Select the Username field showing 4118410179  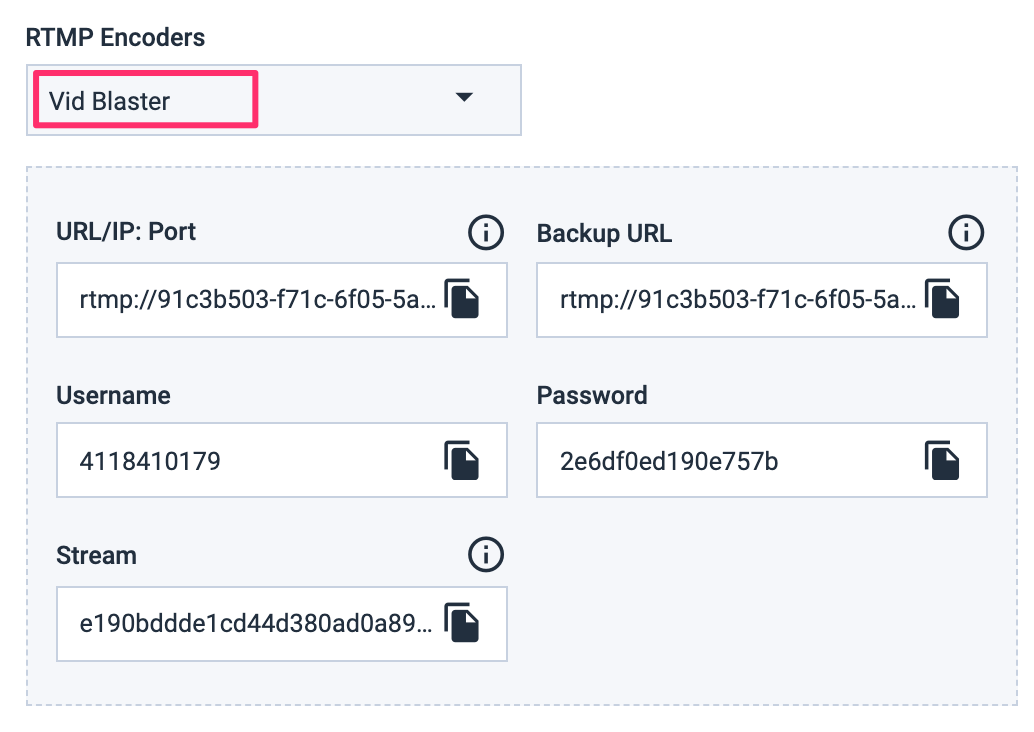pos(250,459)
